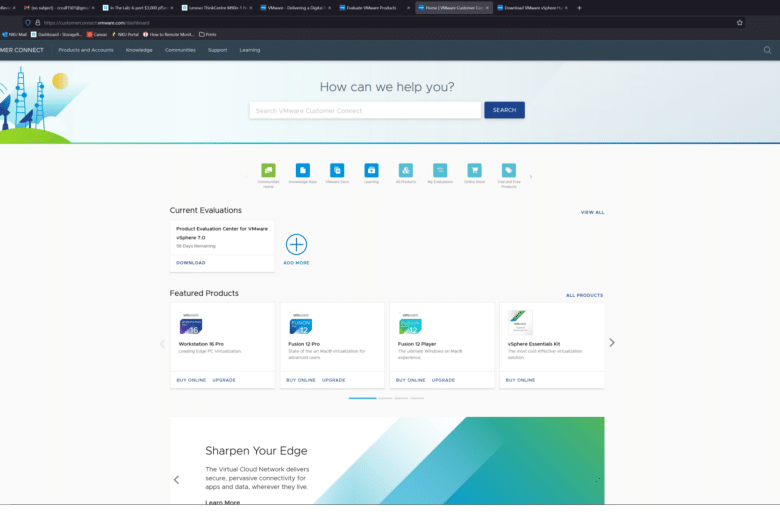Click BUY ONLINE for Workstation 16 Pro
This screenshot has width=780, height=516.
[x=191, y=380]
